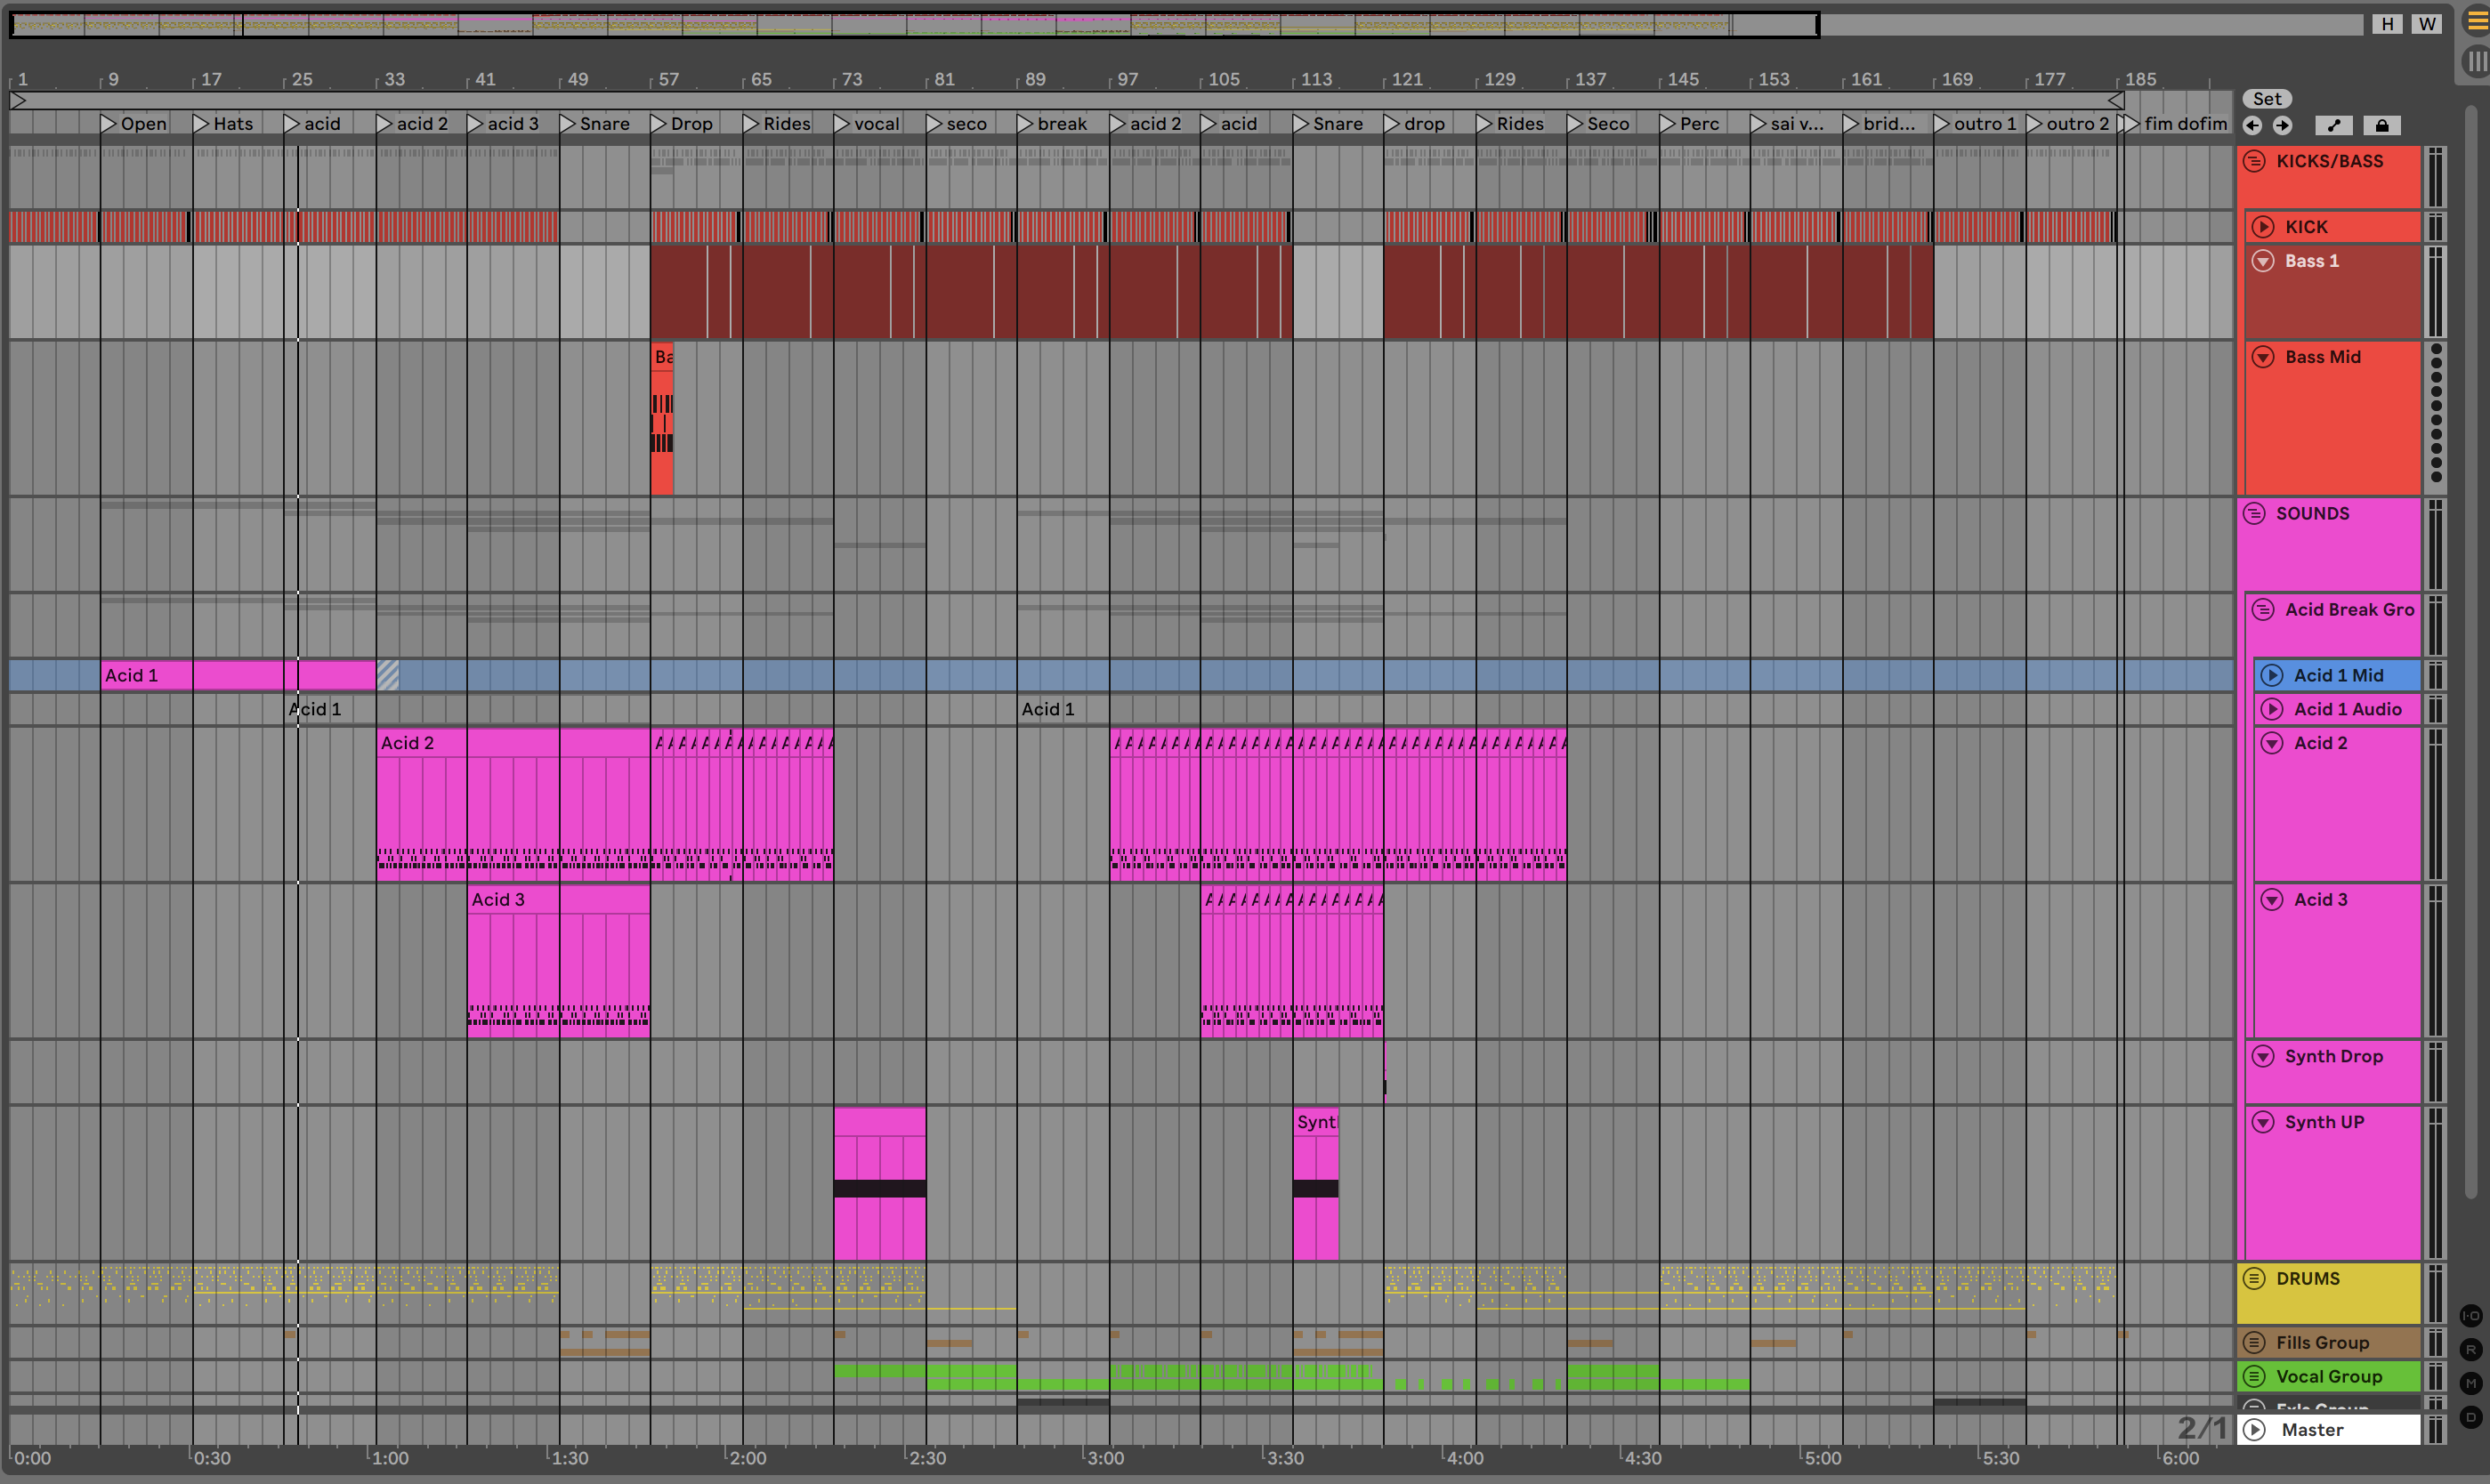Click the H optimize height button
Screen dimensions: 2490x1484
pyautogui.click(x=2387, y=24)
